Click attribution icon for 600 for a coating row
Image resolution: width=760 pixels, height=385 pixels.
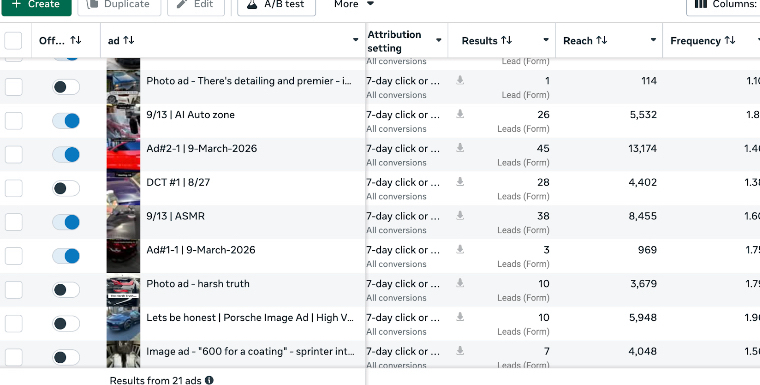coord(460,351)
